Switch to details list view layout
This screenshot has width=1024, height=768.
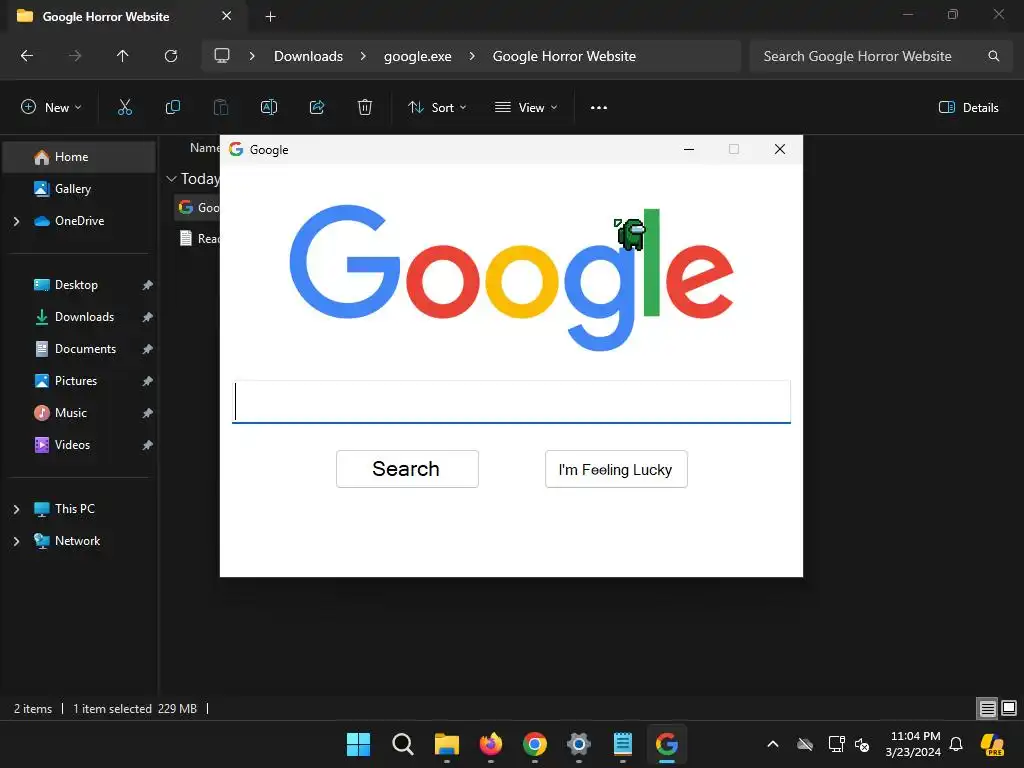point(987,708)
